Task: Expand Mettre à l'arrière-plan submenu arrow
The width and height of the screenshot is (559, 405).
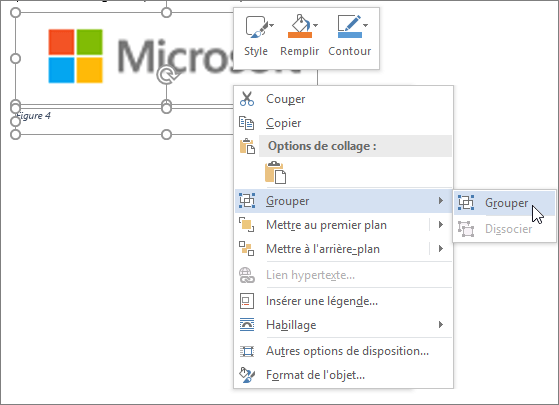Action: 441,248
